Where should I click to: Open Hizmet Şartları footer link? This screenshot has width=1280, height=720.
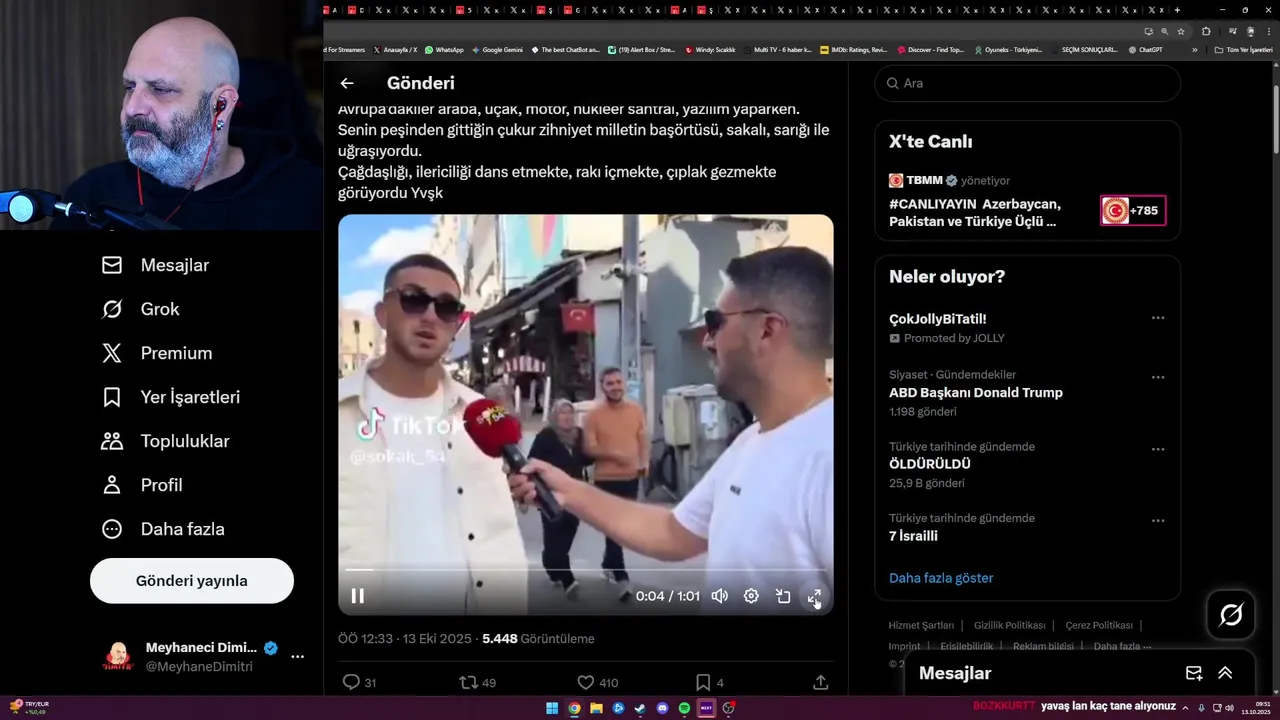point(921,625)
